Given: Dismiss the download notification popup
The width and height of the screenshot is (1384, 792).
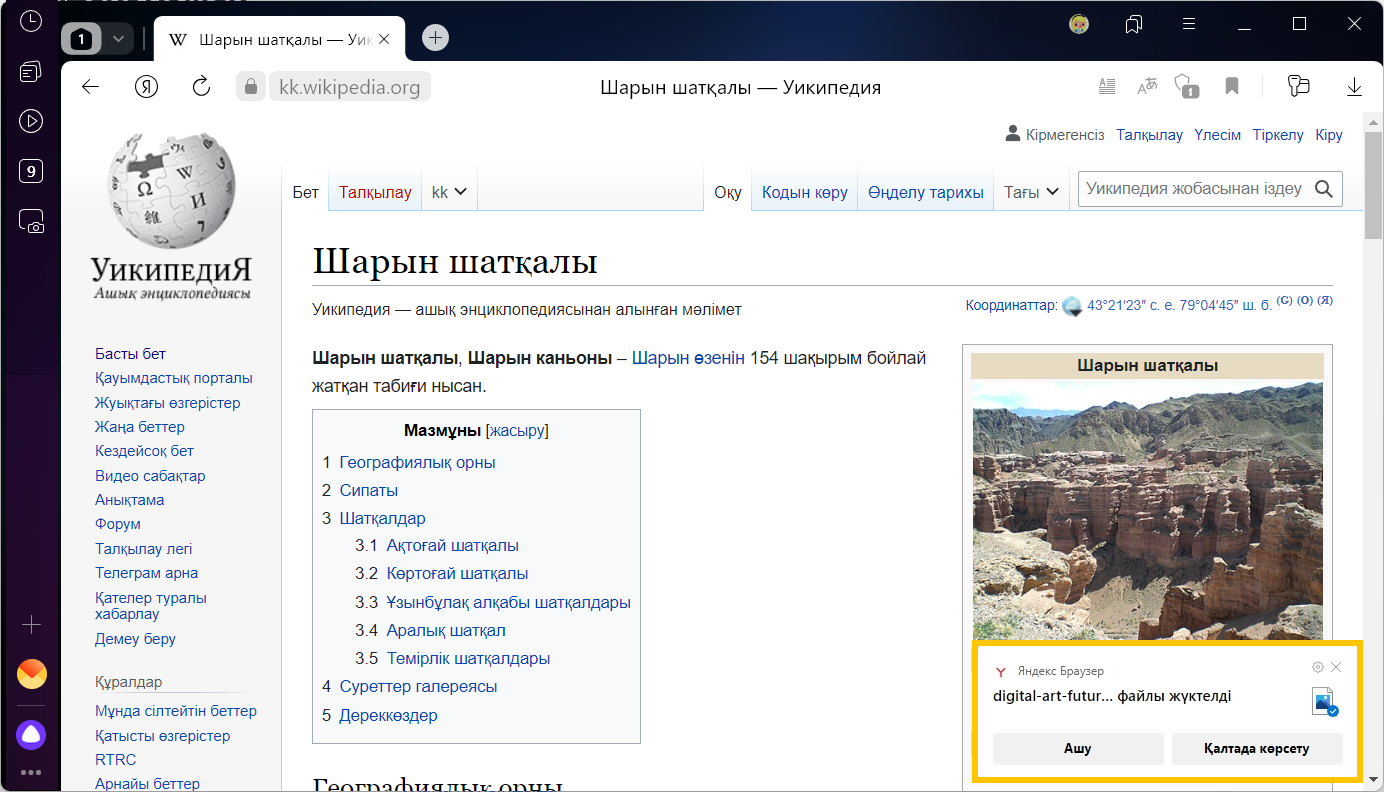Looking at the screenshot, I should tap(1336, 667).
